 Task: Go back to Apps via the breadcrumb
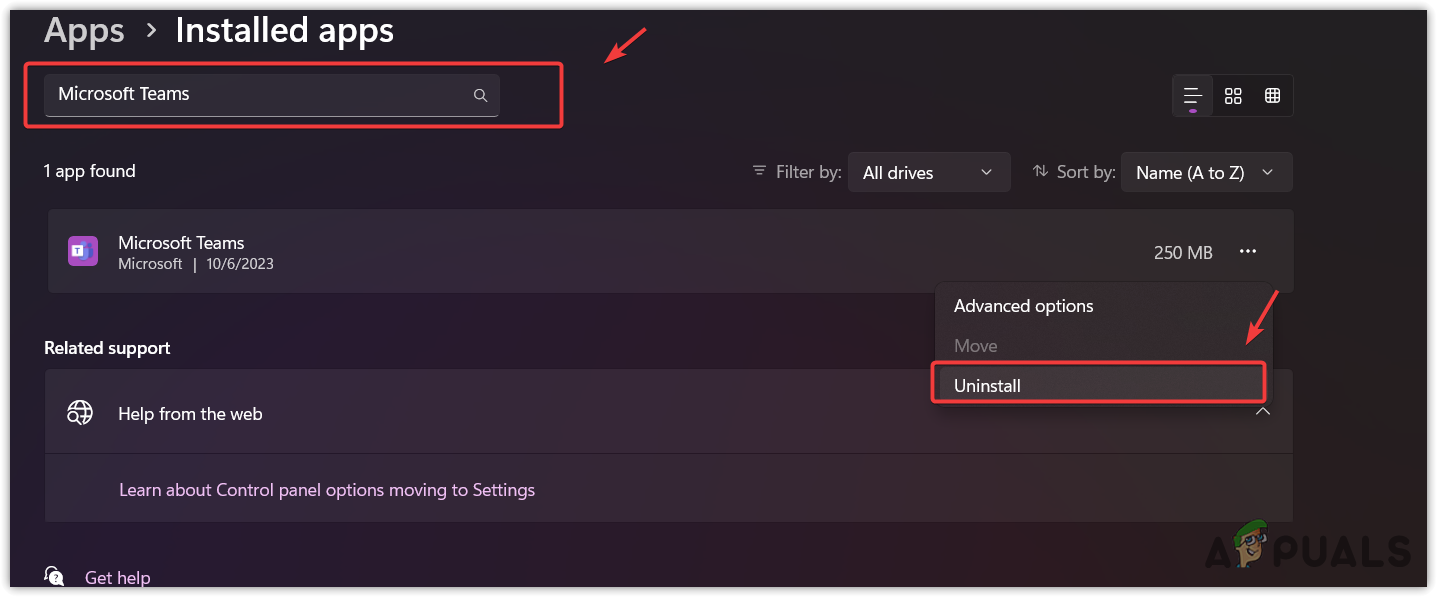tap(84, 31)
